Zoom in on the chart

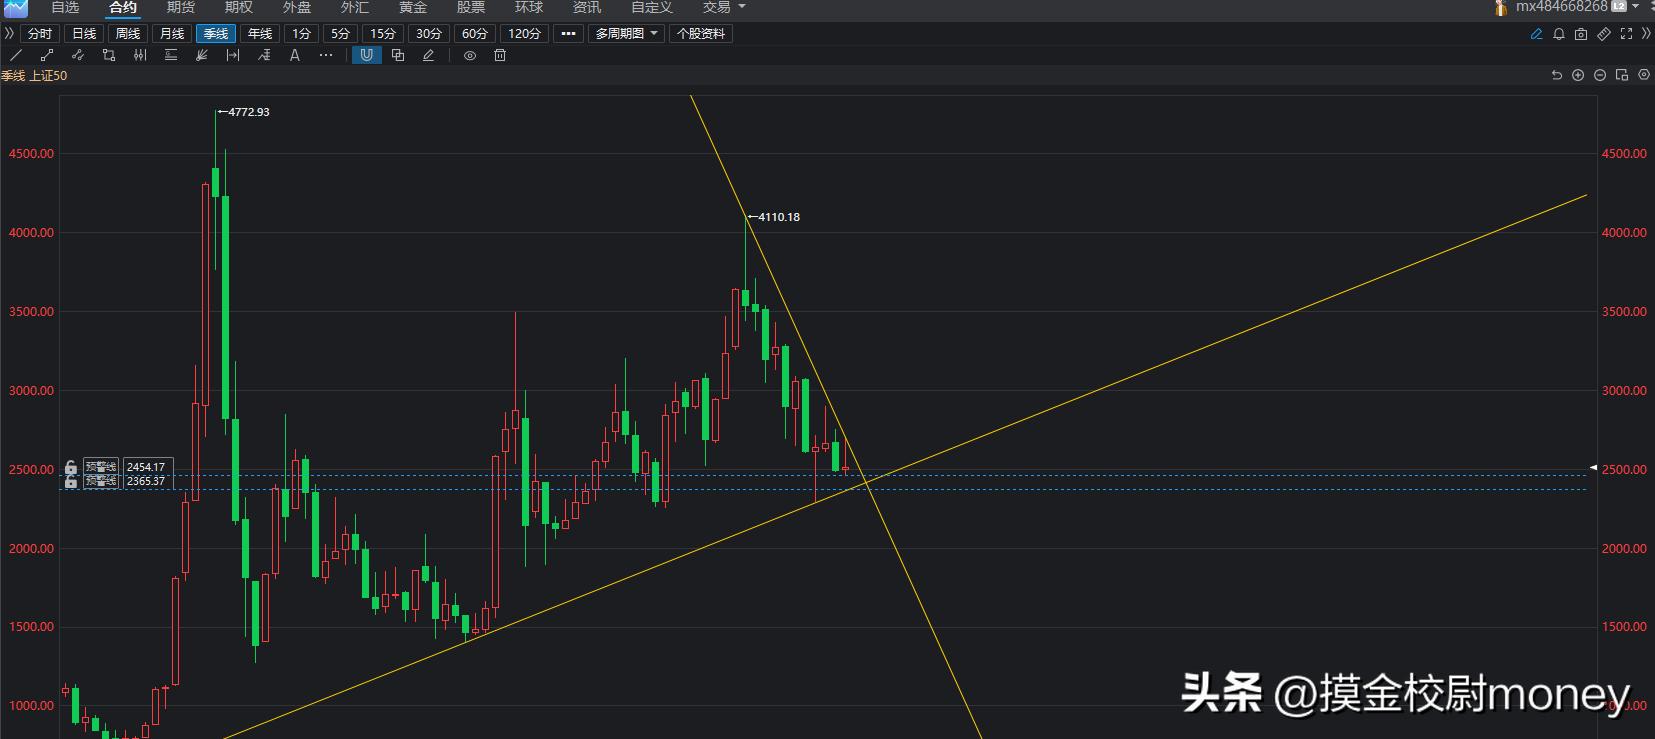pyautogui.click(x=1578, y=75)
